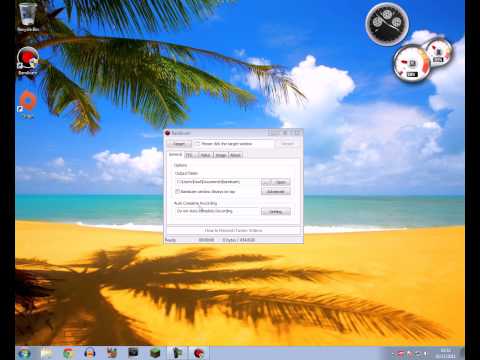Select the Bandicam desktop shortcut
This screenshot has height=360, width=480.
click(x=28, y=61)
